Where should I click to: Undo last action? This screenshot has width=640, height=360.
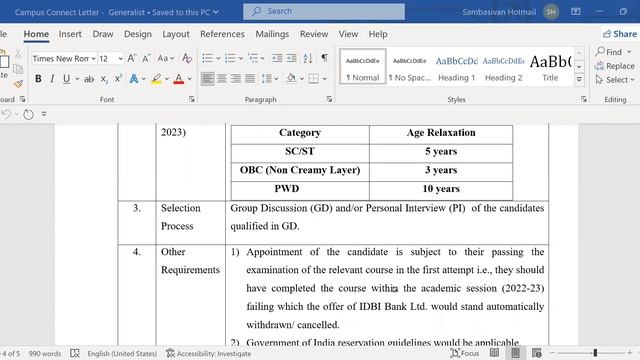[x=6, y=114]
